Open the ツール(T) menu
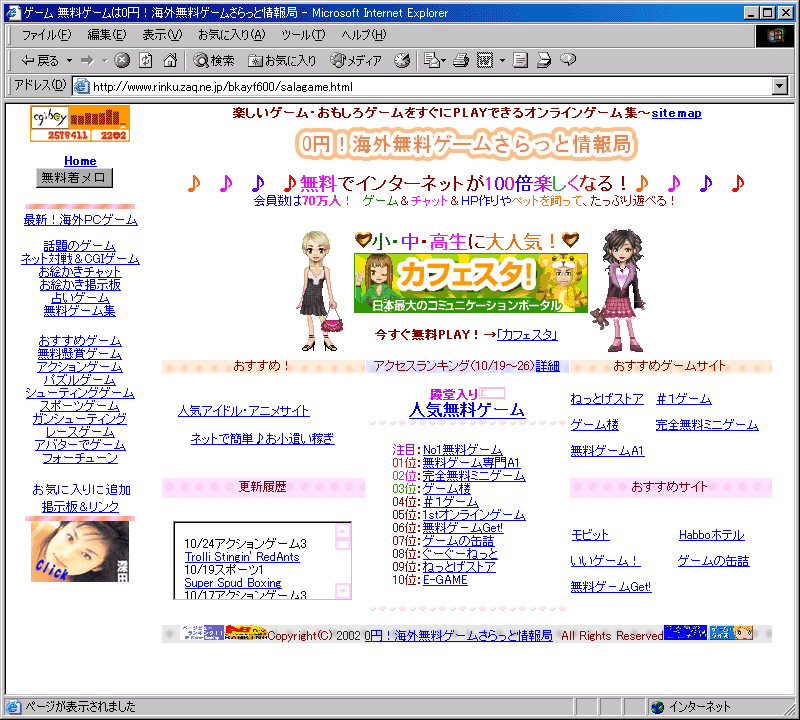Viewport: 800px width, 720px height. tap(303, 35)
